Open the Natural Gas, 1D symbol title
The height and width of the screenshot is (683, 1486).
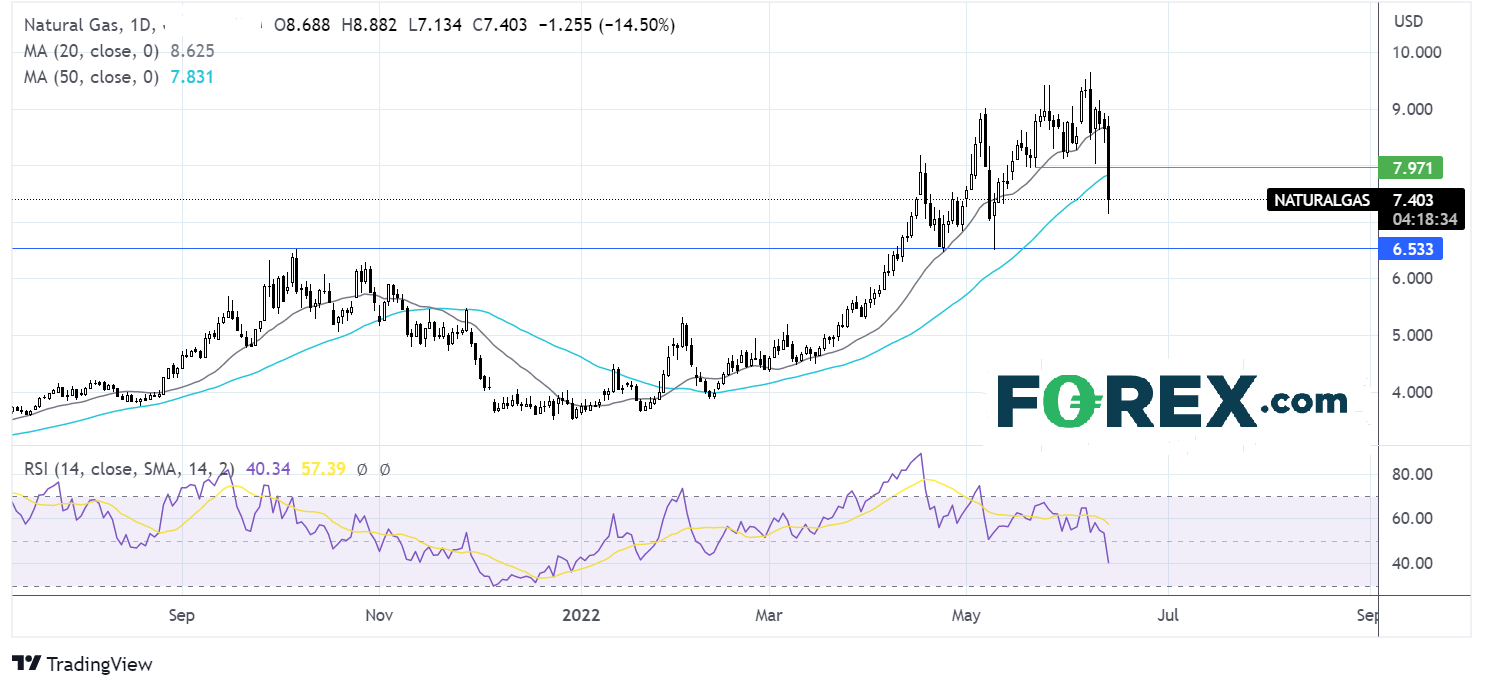(x=80, y=26)
